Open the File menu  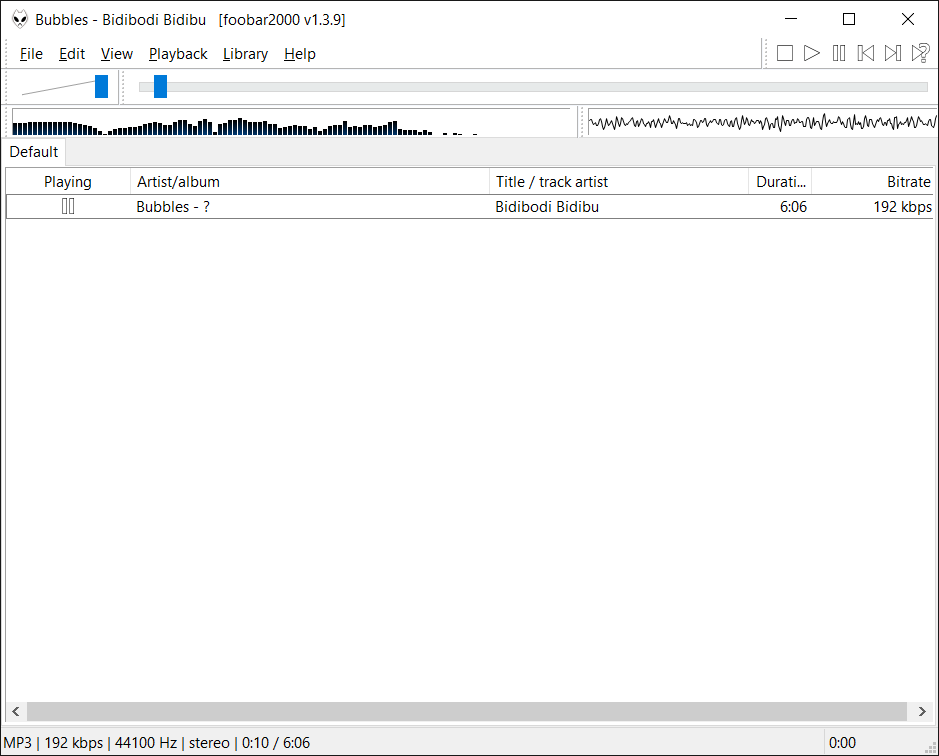pyautogui.click(x=31, y=54)
